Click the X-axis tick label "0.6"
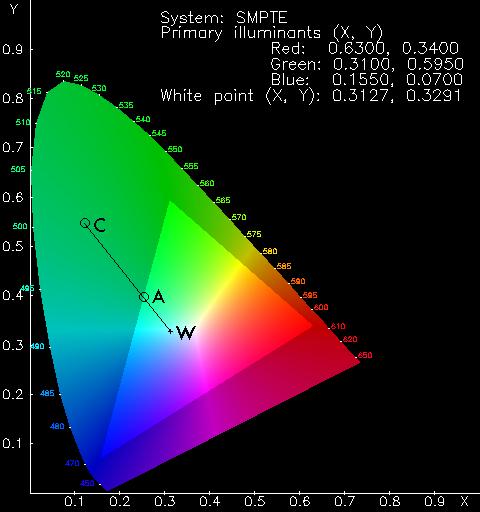480x512 pixels. pyautogui.click(x=300, y=501)
